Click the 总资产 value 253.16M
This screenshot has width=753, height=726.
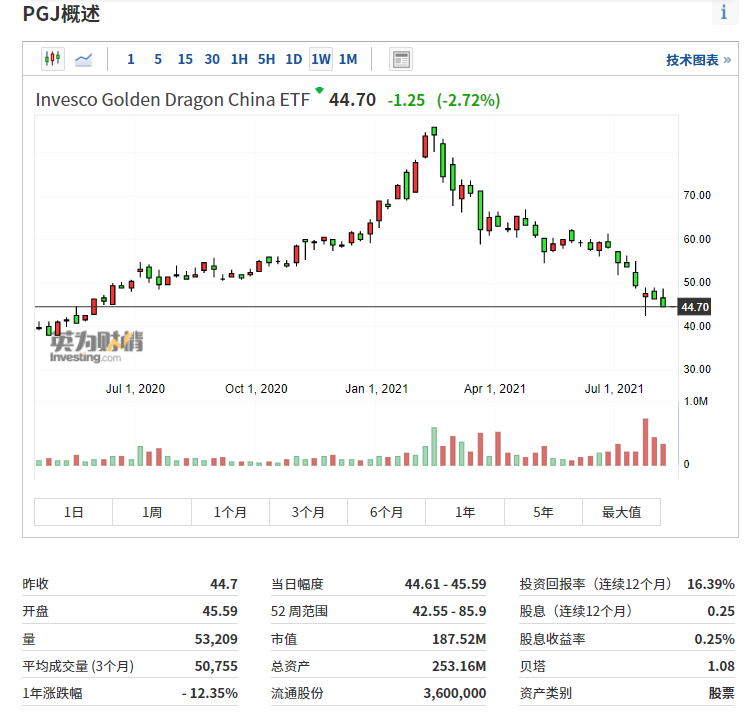[x=459, y=666]
